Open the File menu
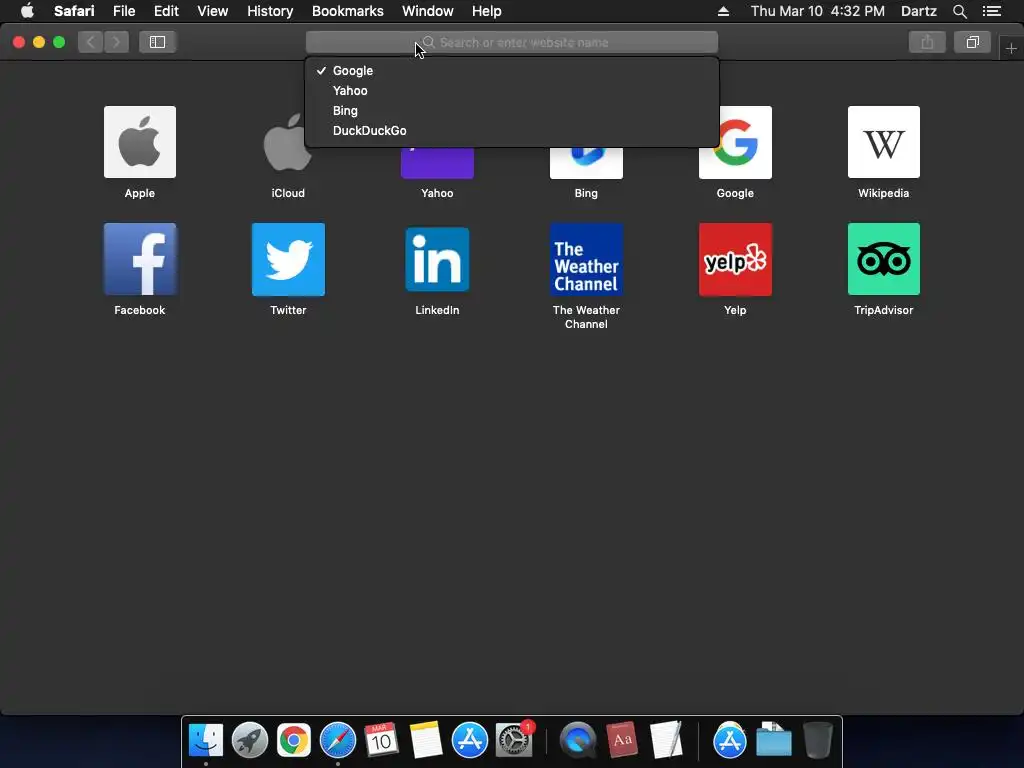The width and height of the screenshot is (1024, 768). (x=124, y=11)
